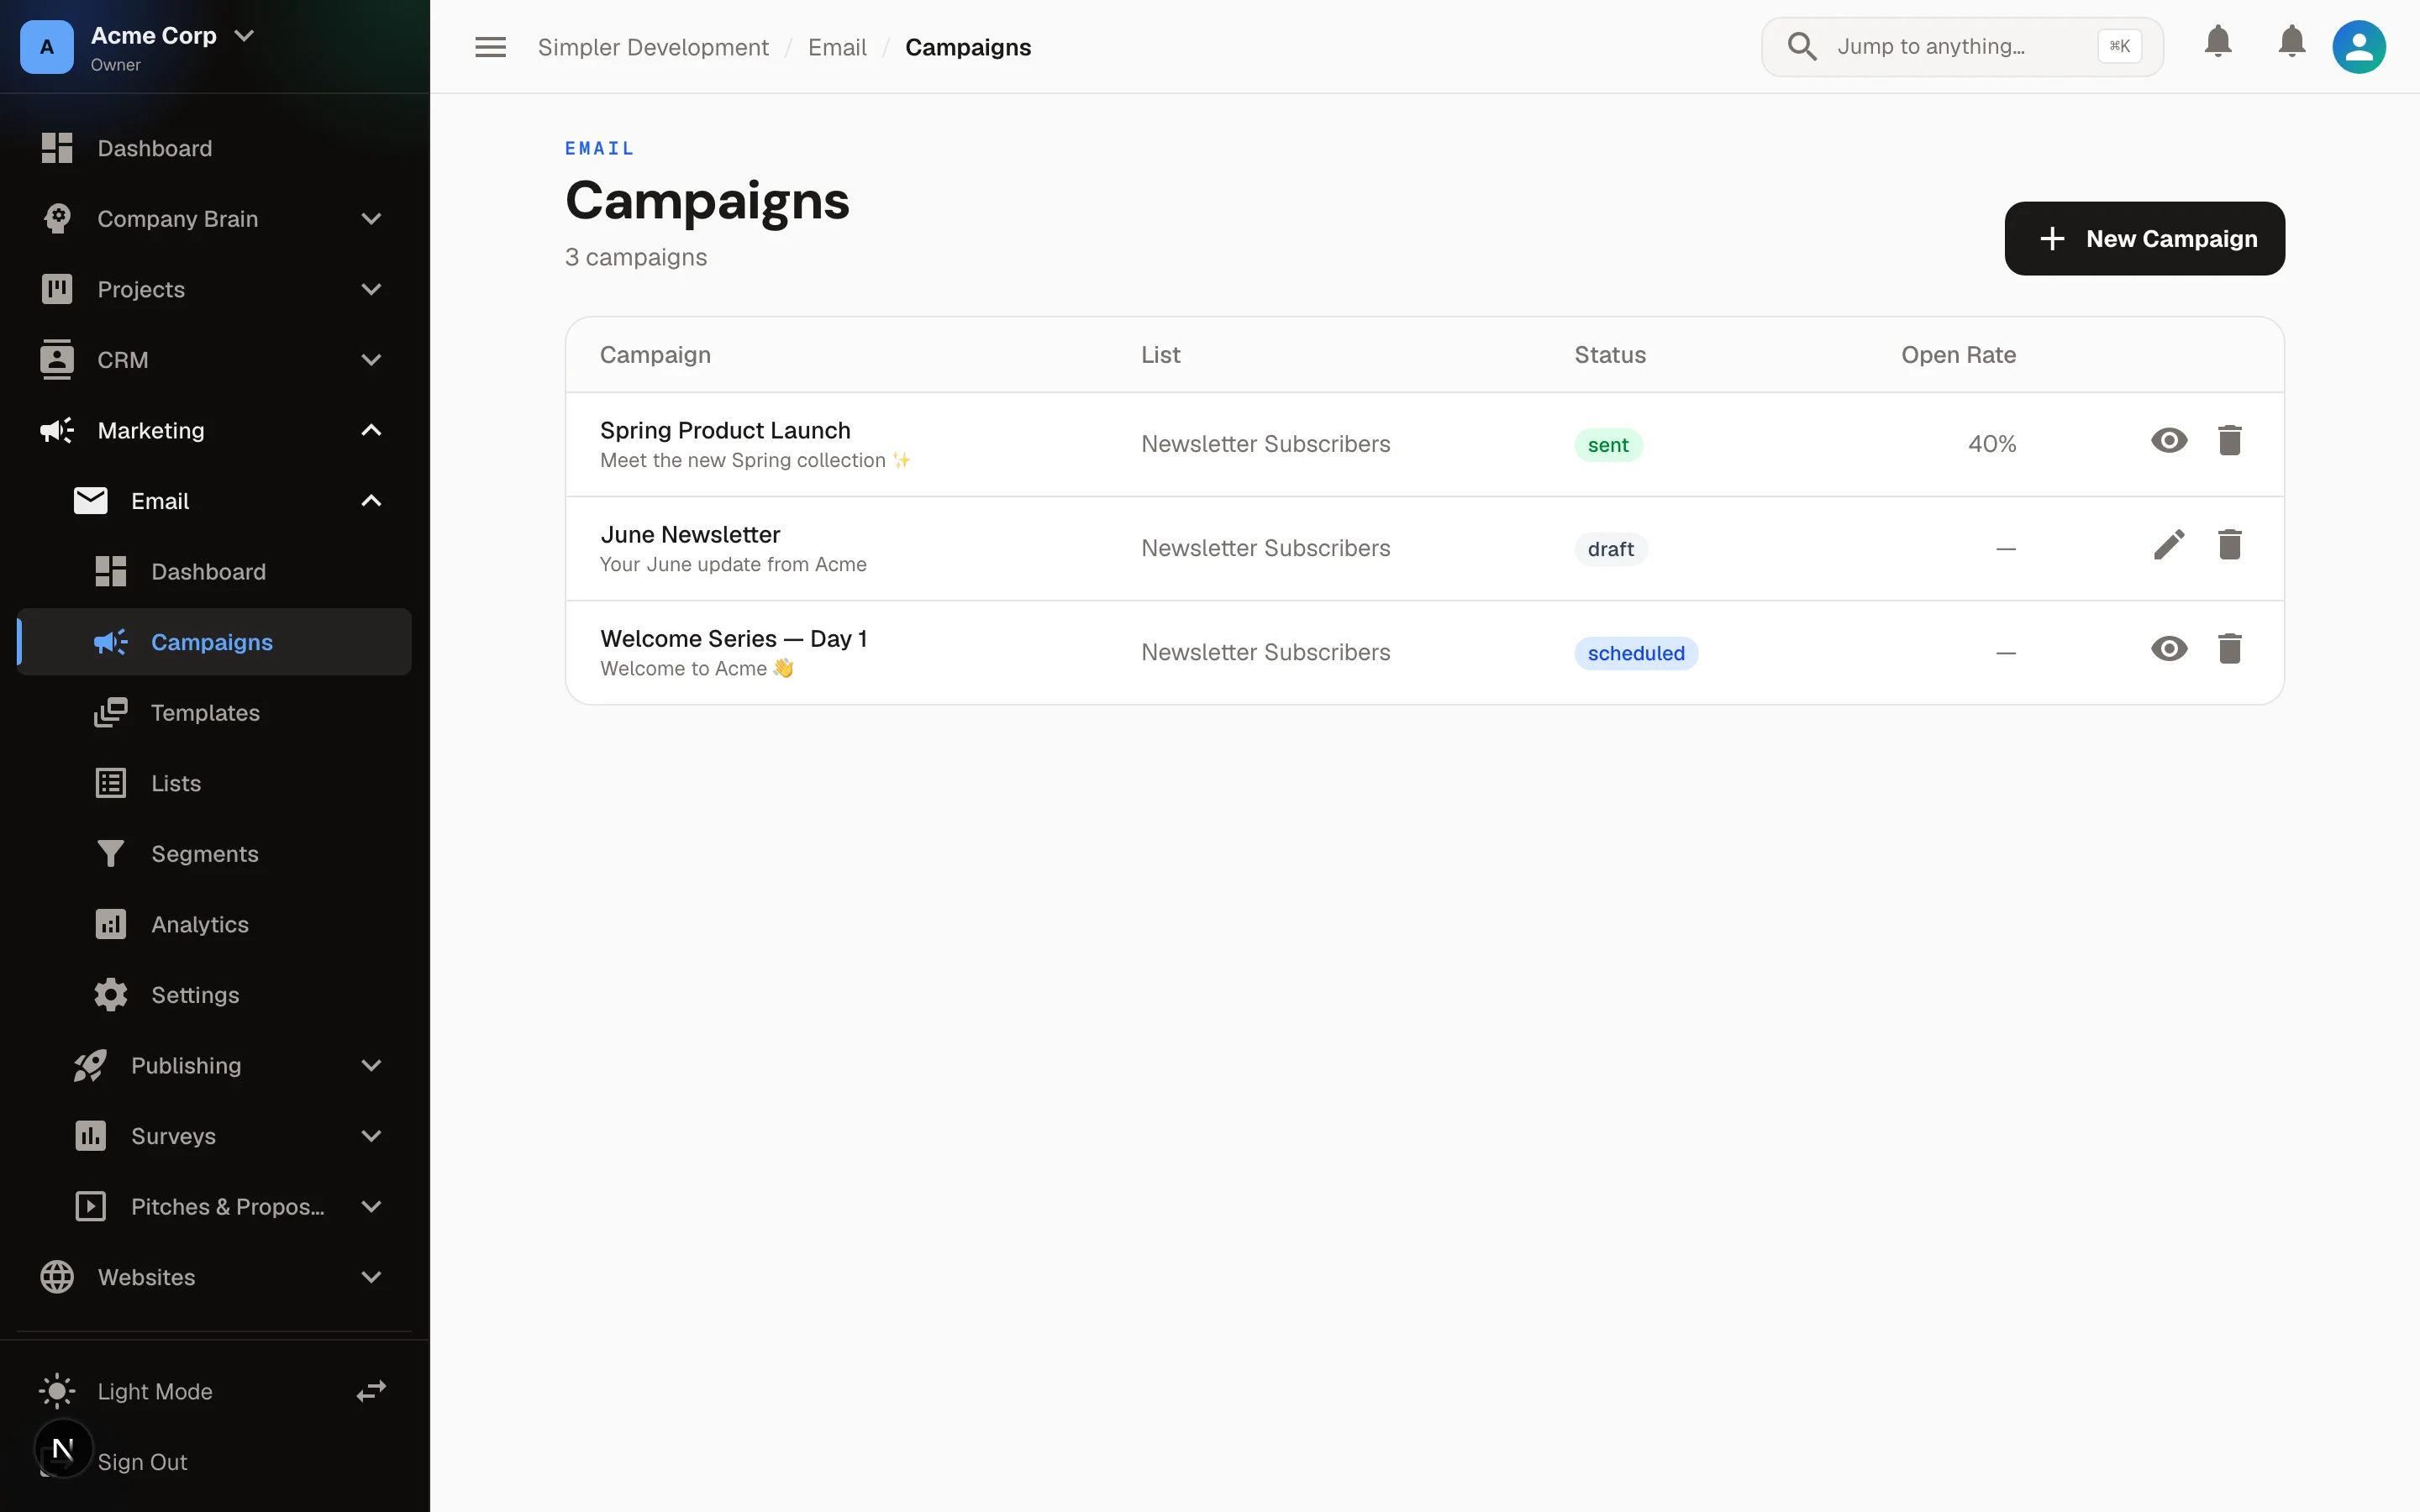Viewport: 2420px width, 1512px height.
Task: Open the second notification bell
Action: 2292,42
